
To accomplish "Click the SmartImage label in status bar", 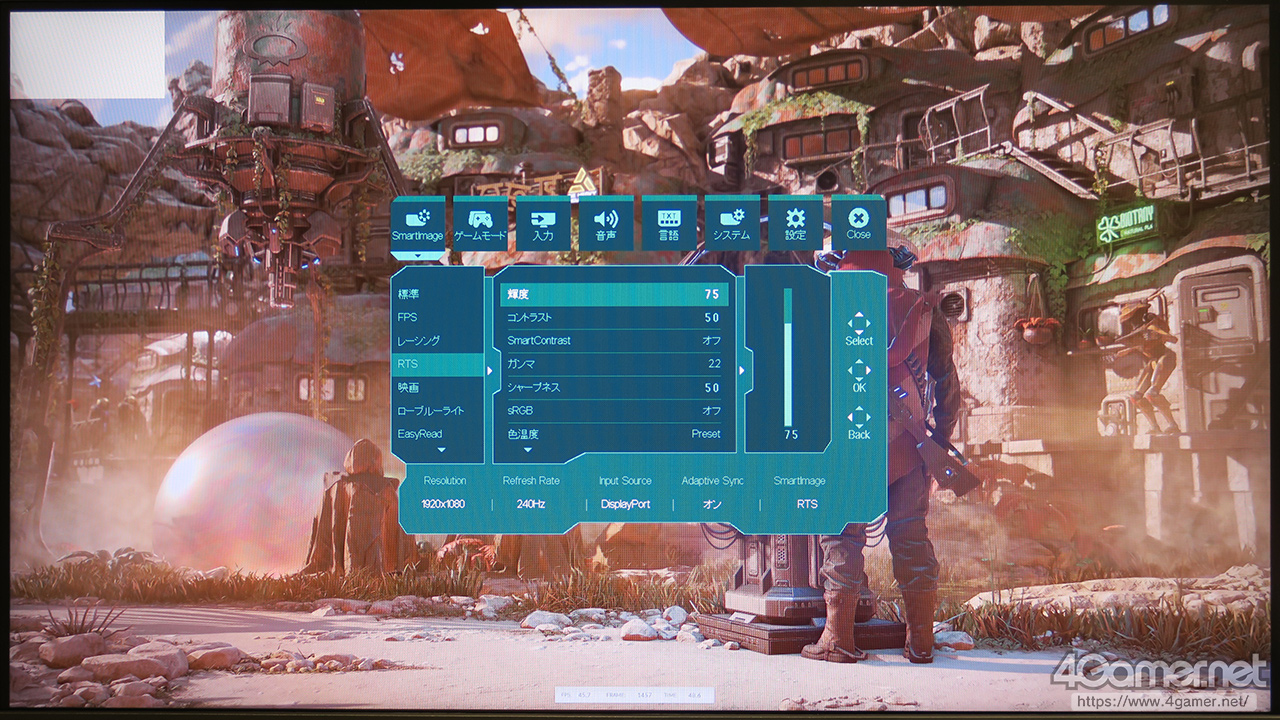I will [x=799, y=481].
